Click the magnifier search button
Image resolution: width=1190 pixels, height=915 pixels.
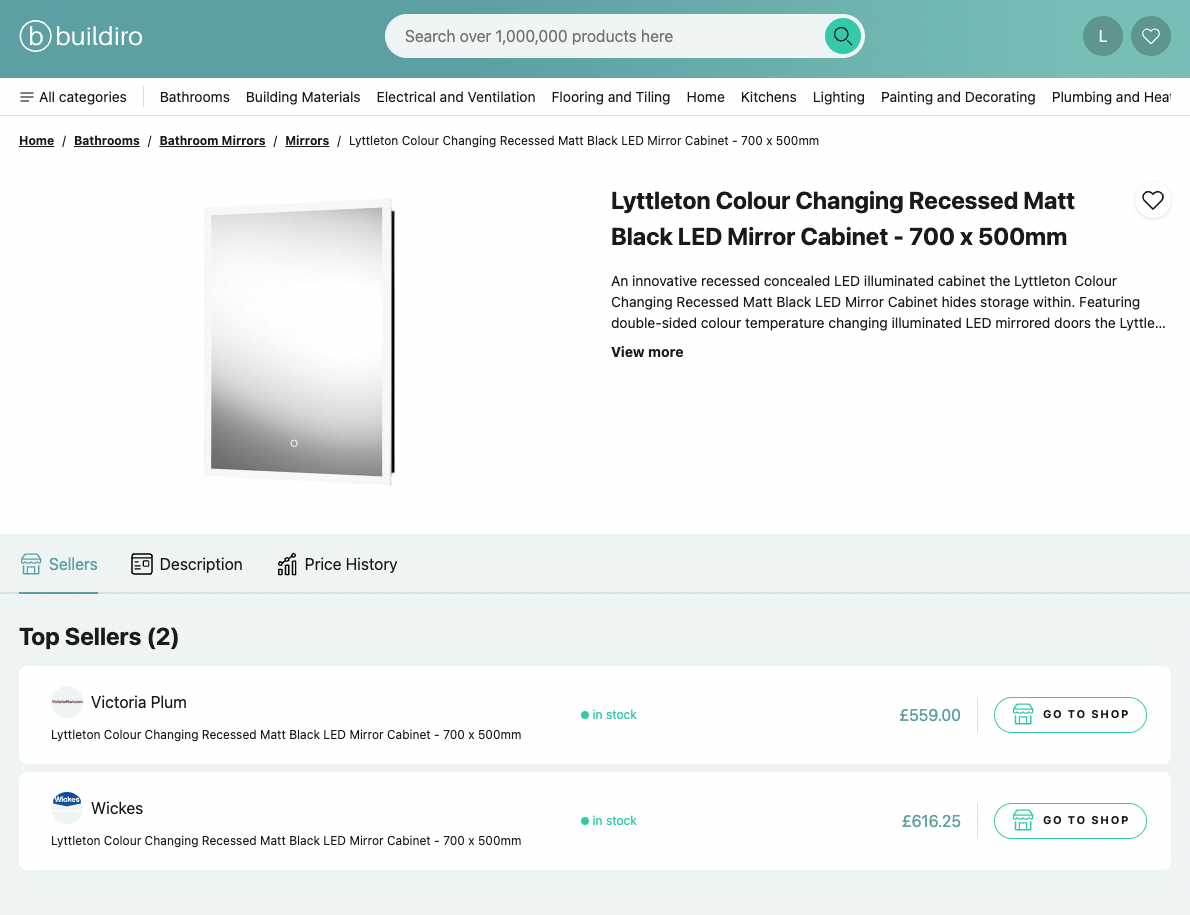coord(843,37)
